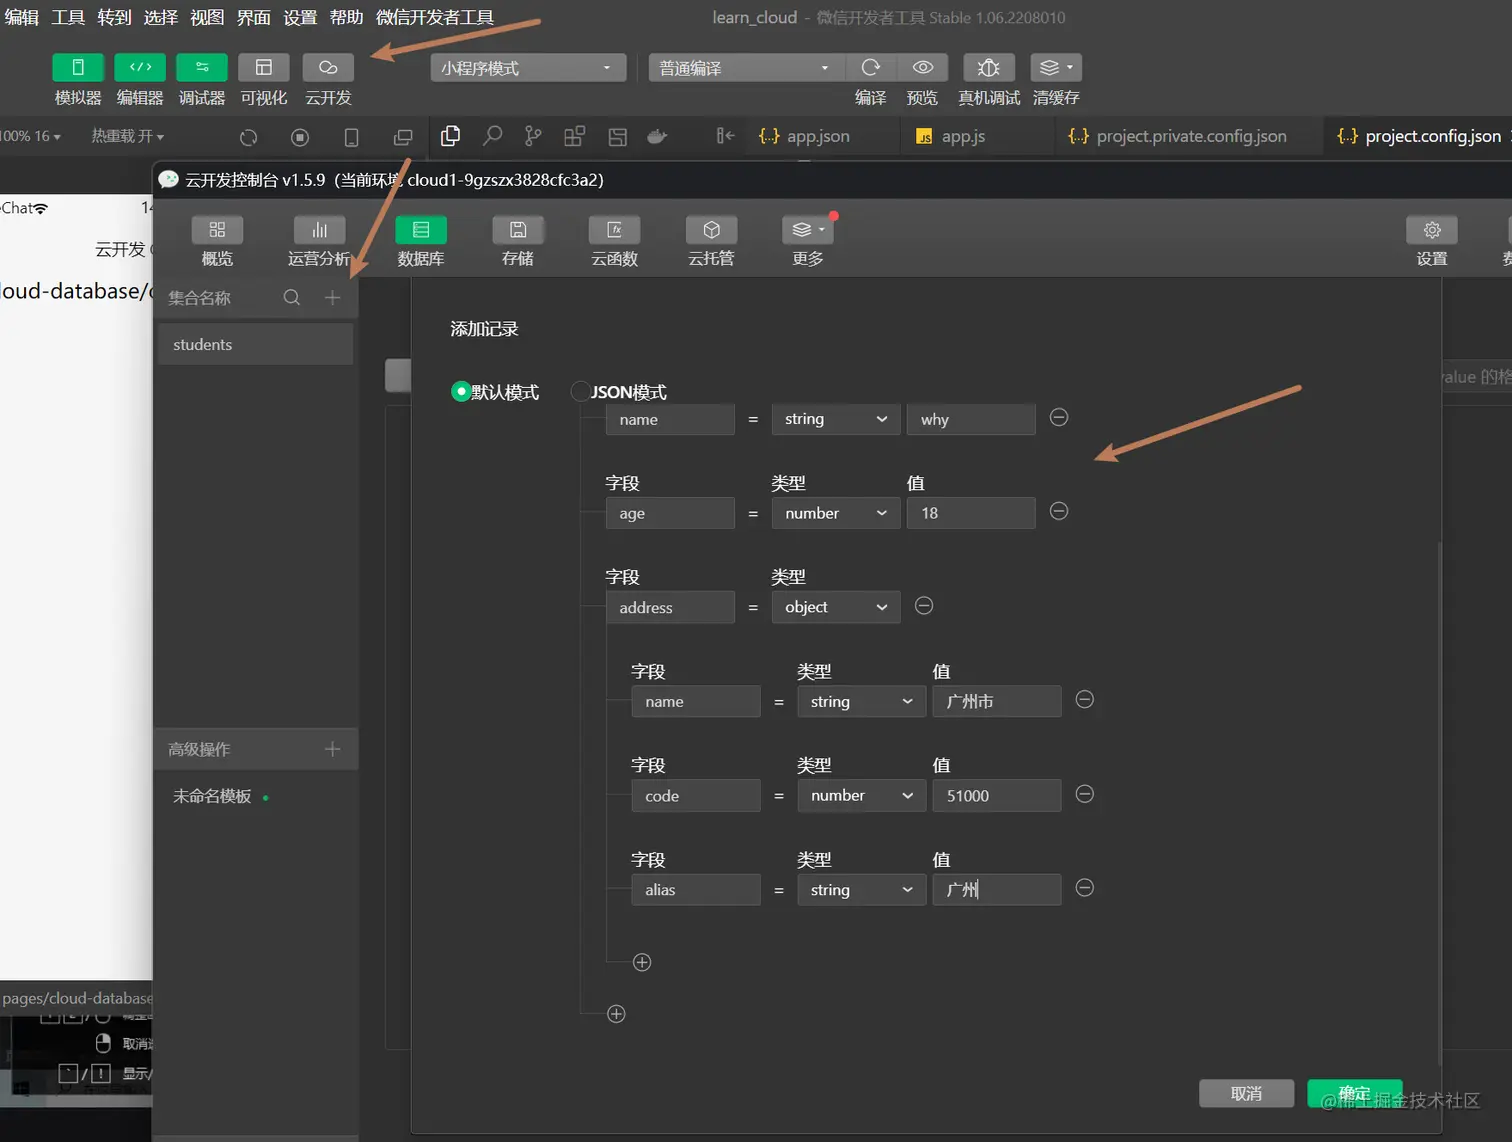Click the value field containing 18
Viewport: 1512px width, 1142px height.
(971, 513)
